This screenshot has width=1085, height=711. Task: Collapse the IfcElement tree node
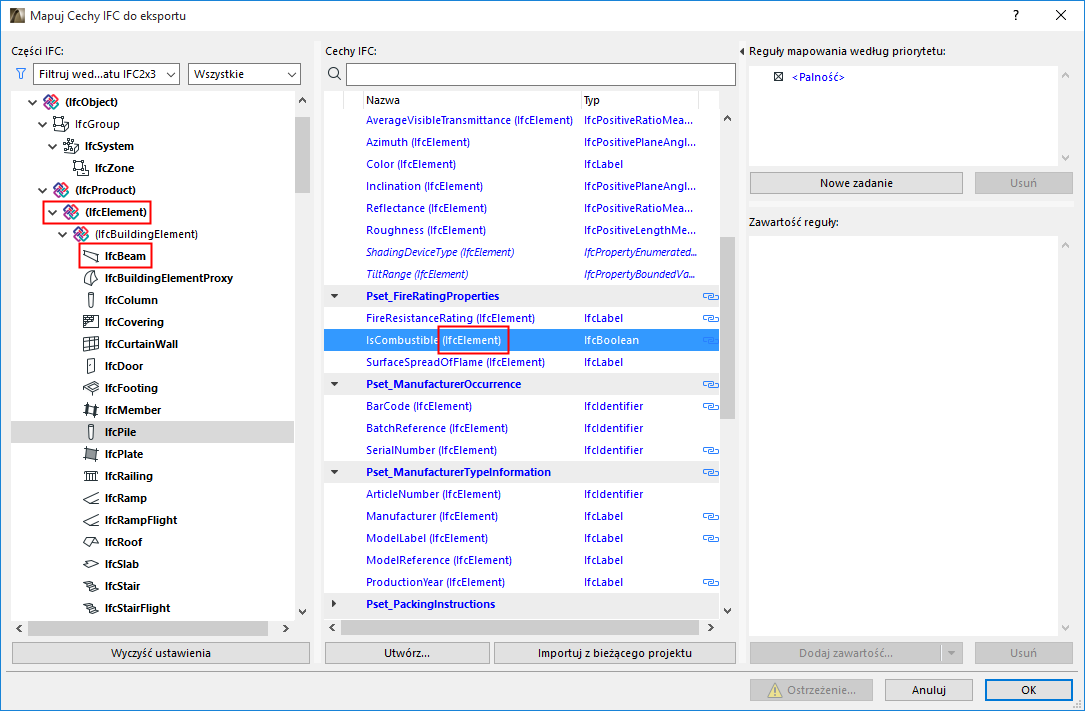pos(53,212)
